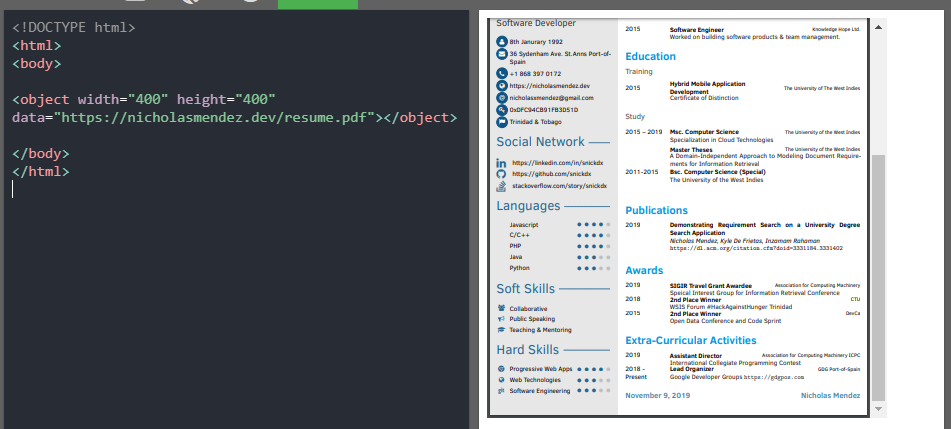Click the Lead Organizer entry

(691, 369)
